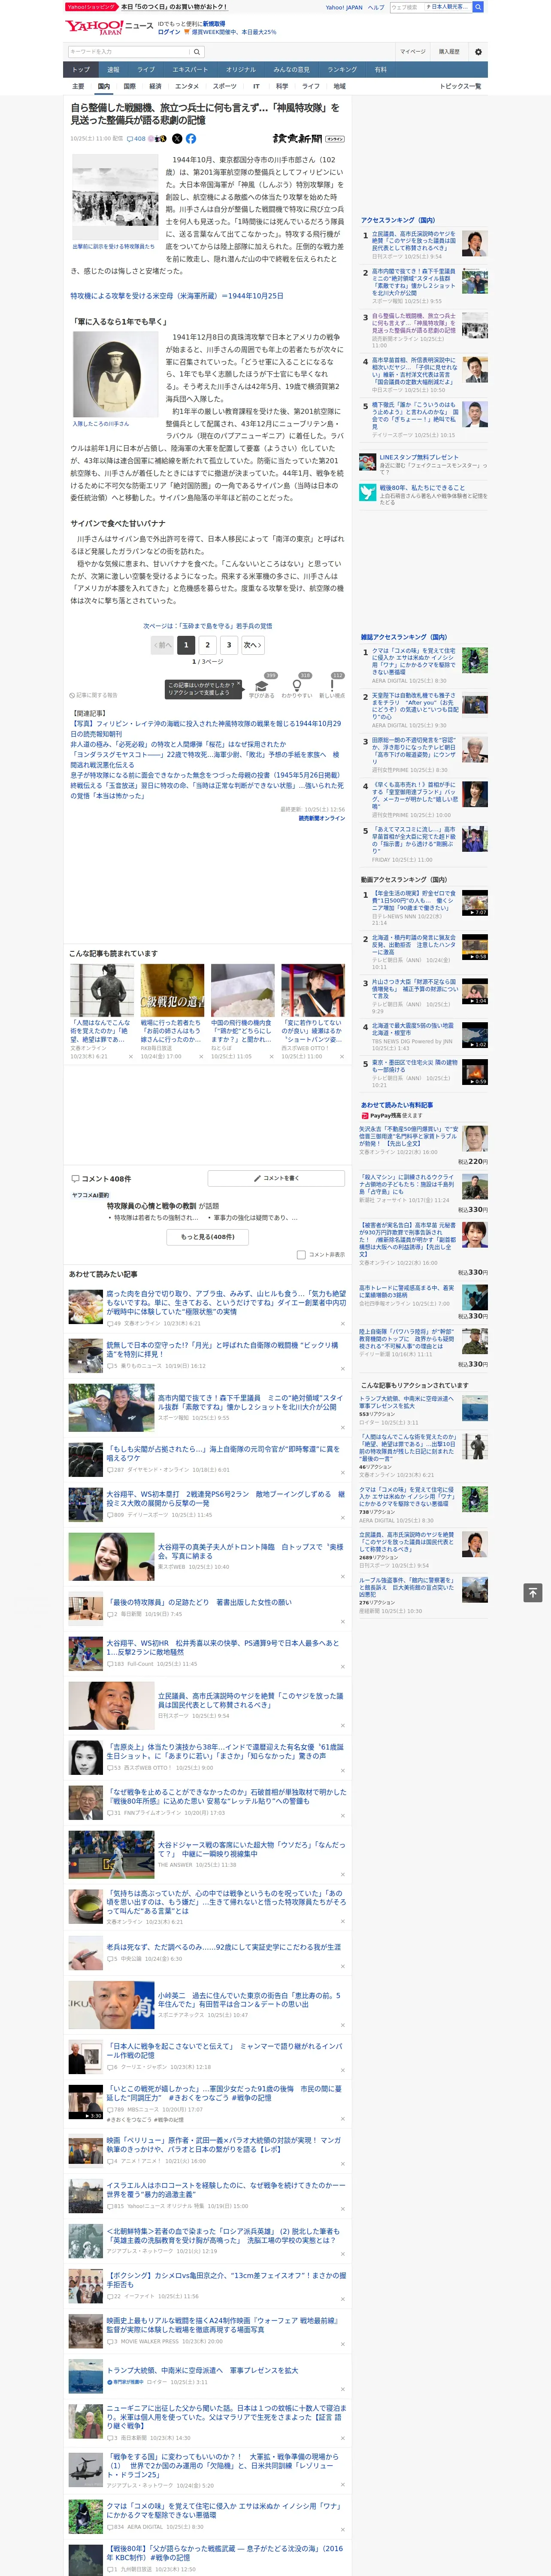Click the キーワードを入力 search field
551x2576 pixels.
click(x=128, y=52)
